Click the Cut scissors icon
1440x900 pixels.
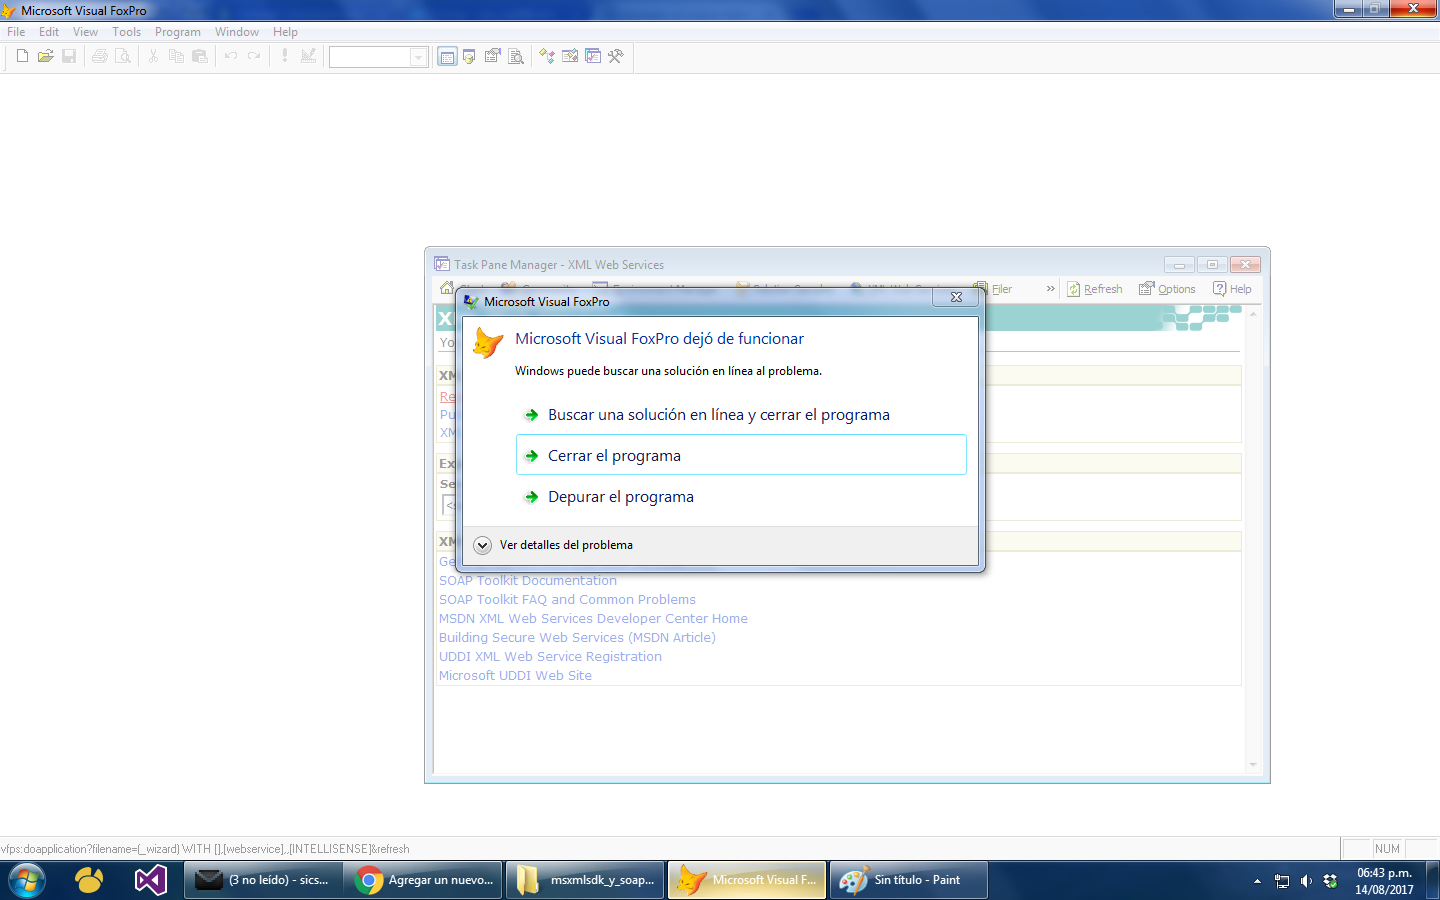click(x=153, y=56)
